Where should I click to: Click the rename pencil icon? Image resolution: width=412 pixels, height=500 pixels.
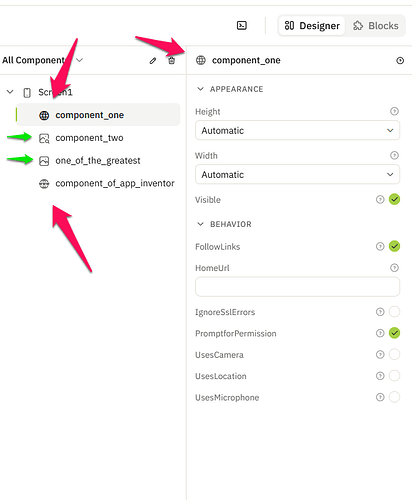point(153,61)
